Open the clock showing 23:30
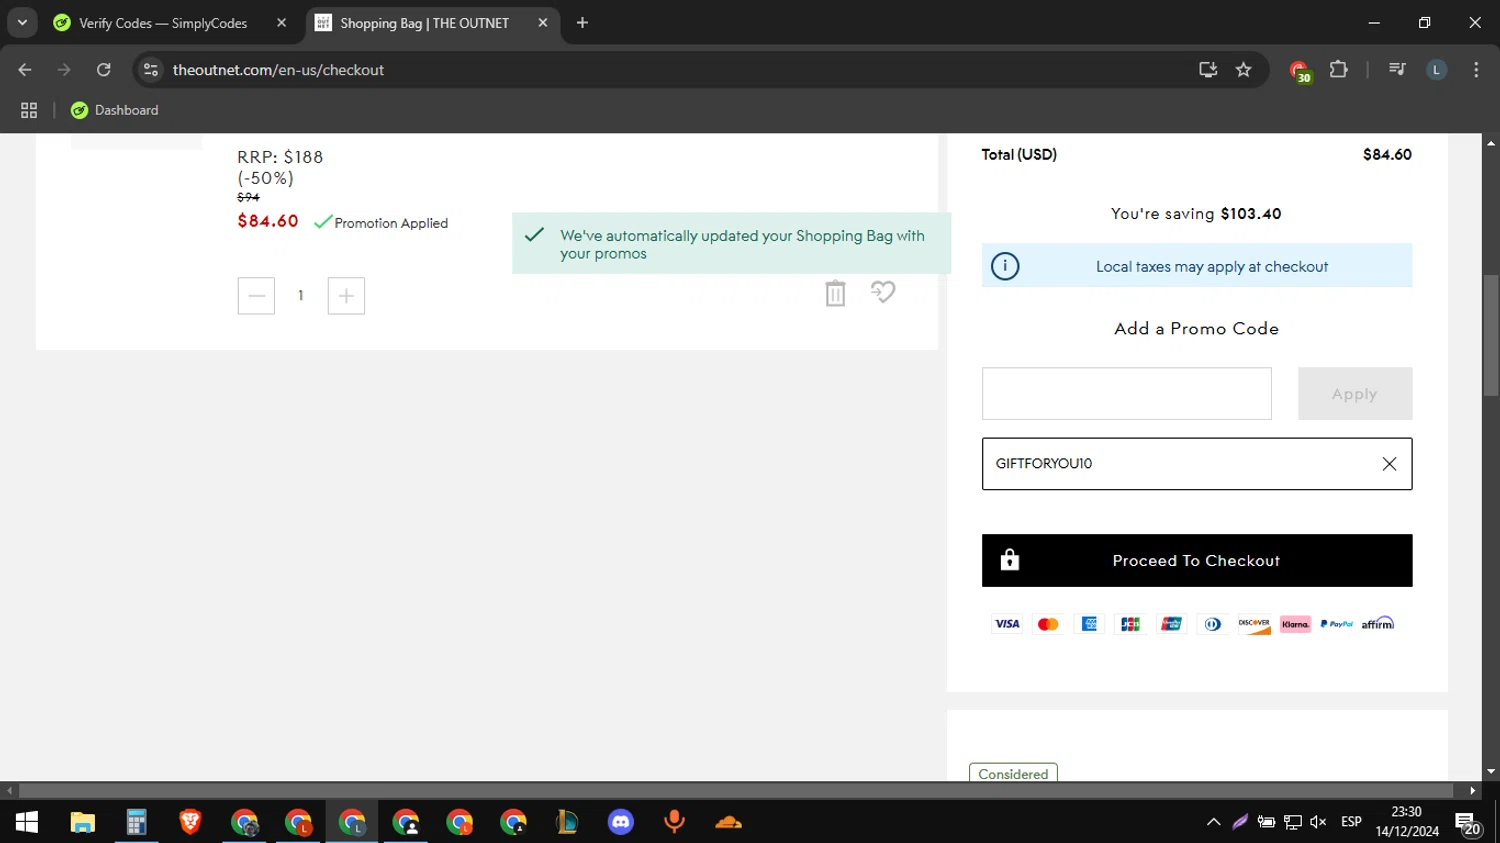This screenshot has height=843, width=1500. click(1406, 822)
